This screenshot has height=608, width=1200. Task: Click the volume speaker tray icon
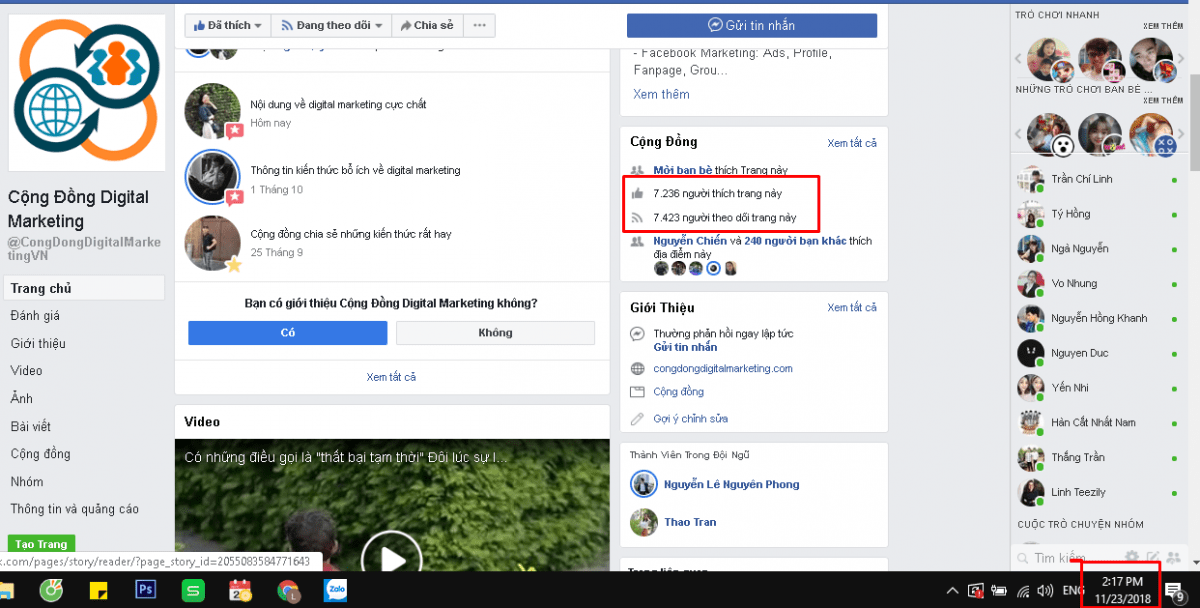click(x=1045, y=590)
